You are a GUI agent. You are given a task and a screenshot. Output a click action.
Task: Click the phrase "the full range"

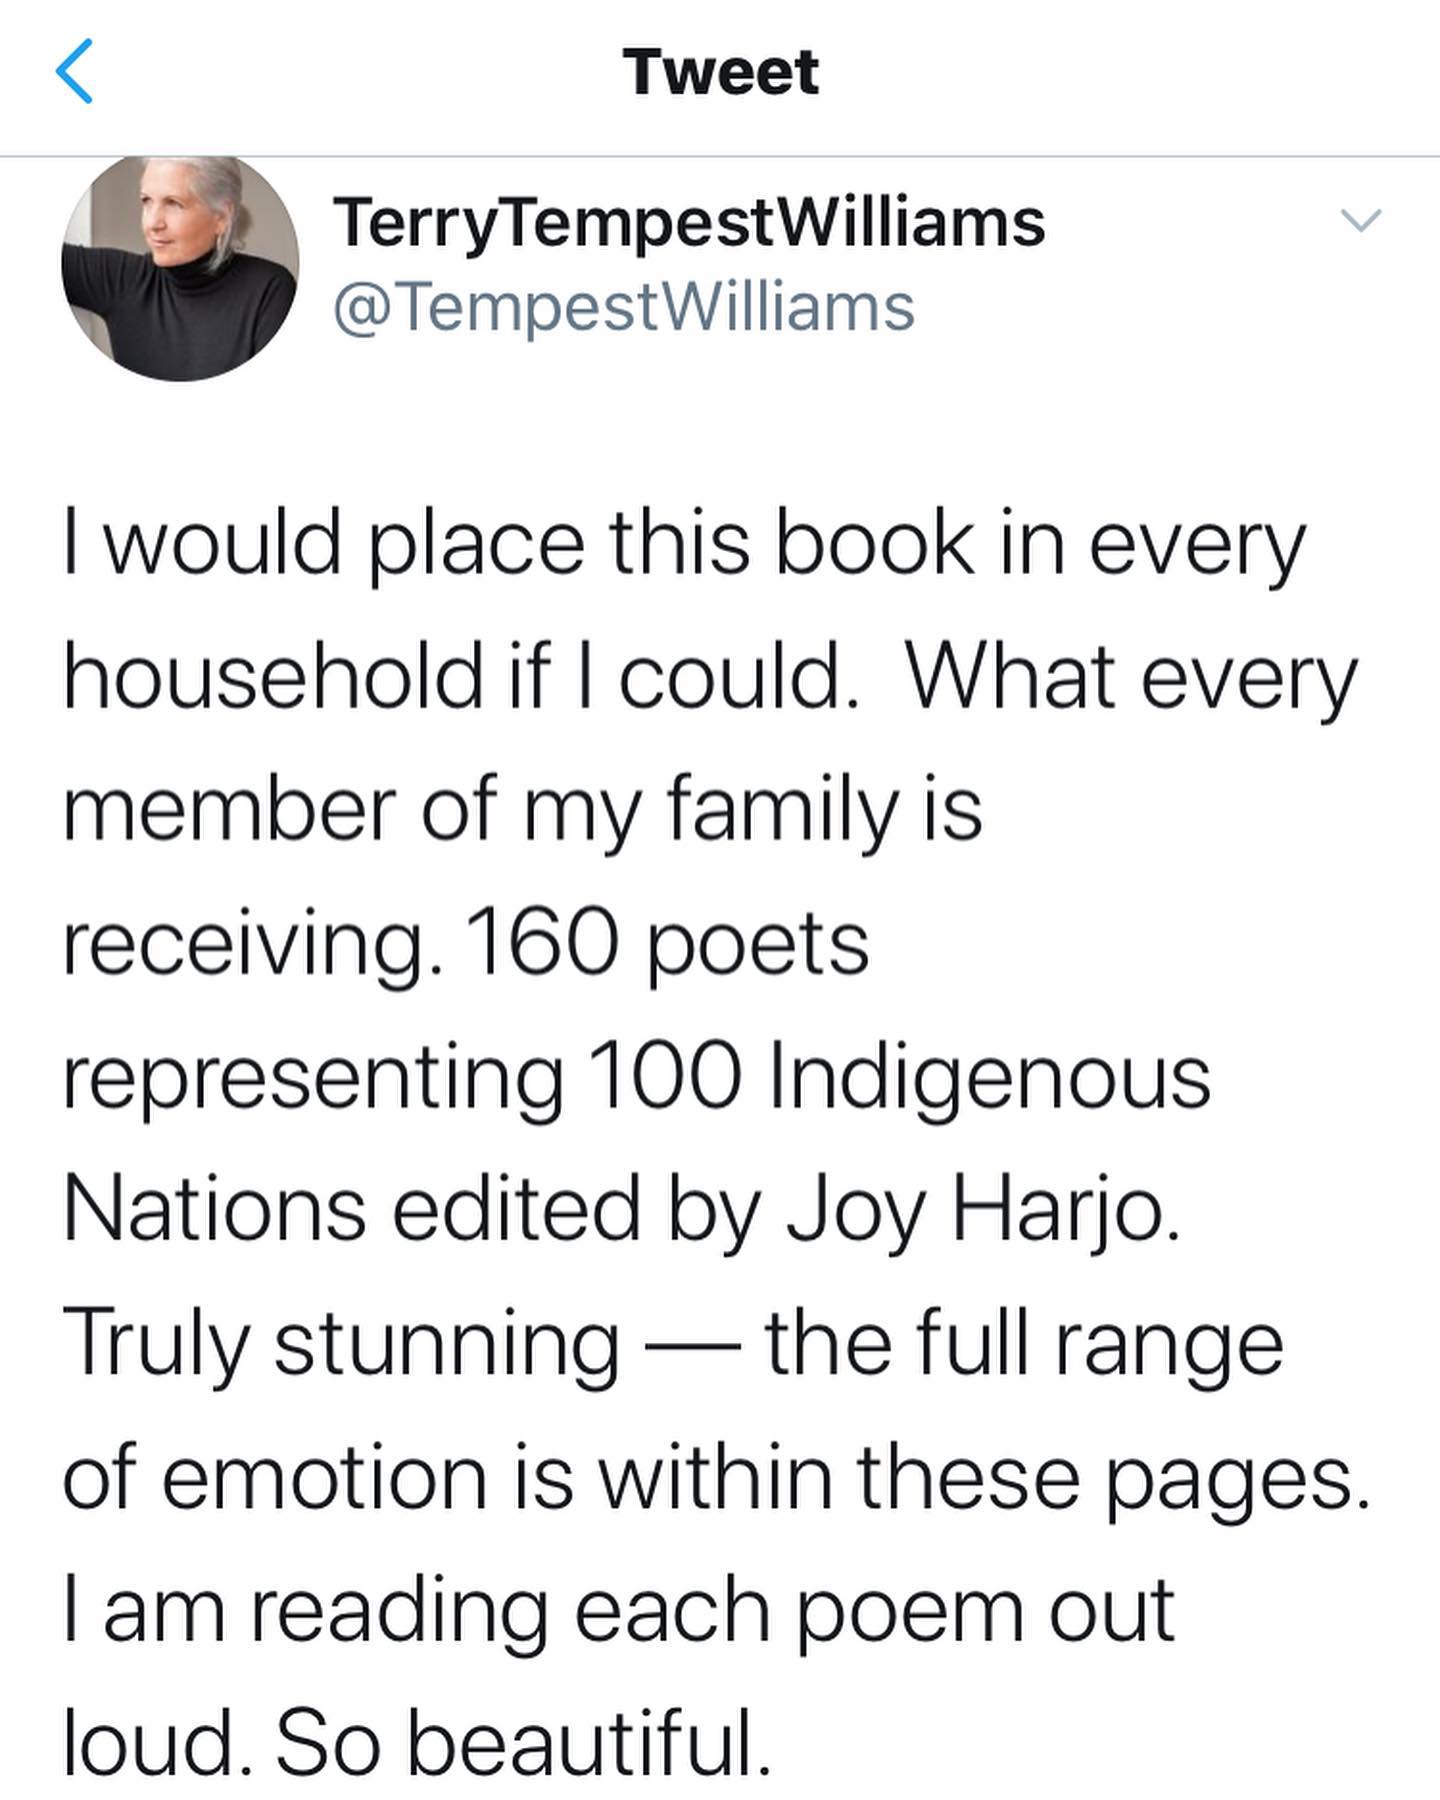click(1023, 1342)
